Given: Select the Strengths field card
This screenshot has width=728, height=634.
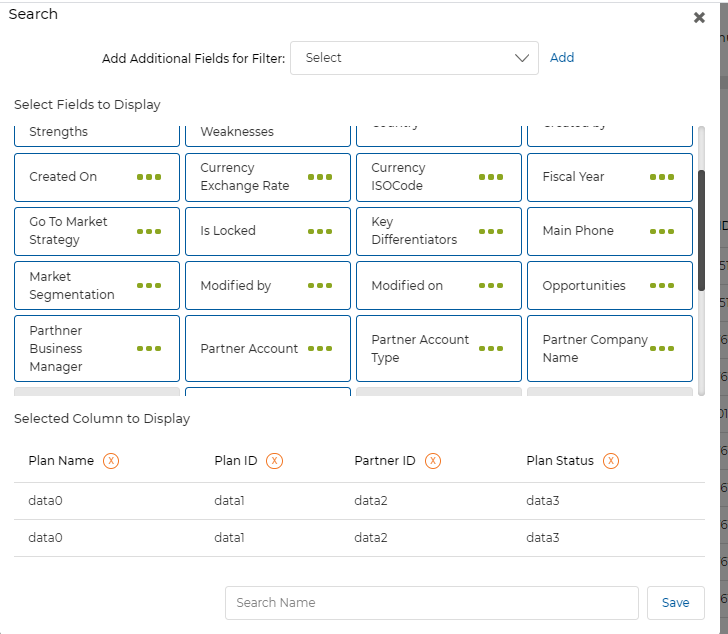Looking at the screenshot, I should 97,136.
